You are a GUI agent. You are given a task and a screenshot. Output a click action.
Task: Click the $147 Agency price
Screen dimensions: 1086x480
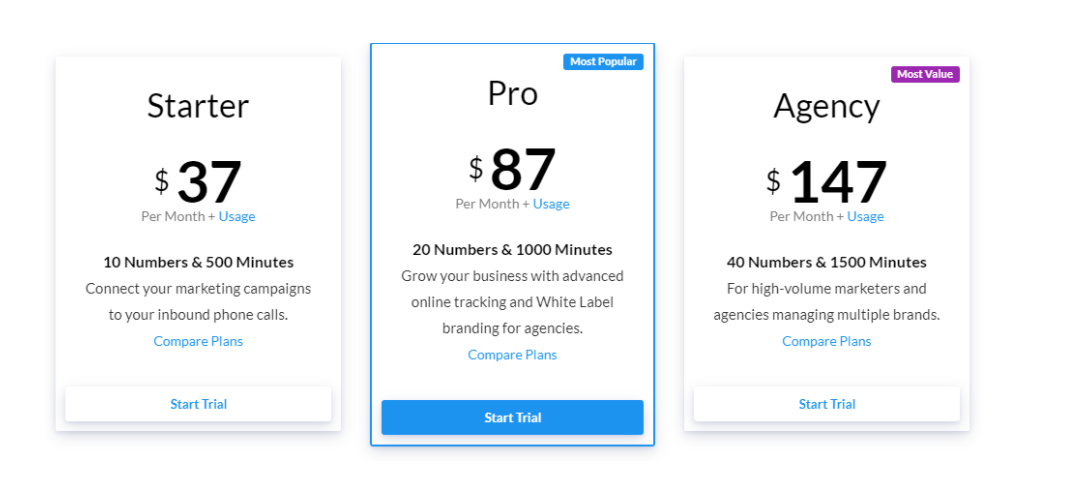click(837, 182)
